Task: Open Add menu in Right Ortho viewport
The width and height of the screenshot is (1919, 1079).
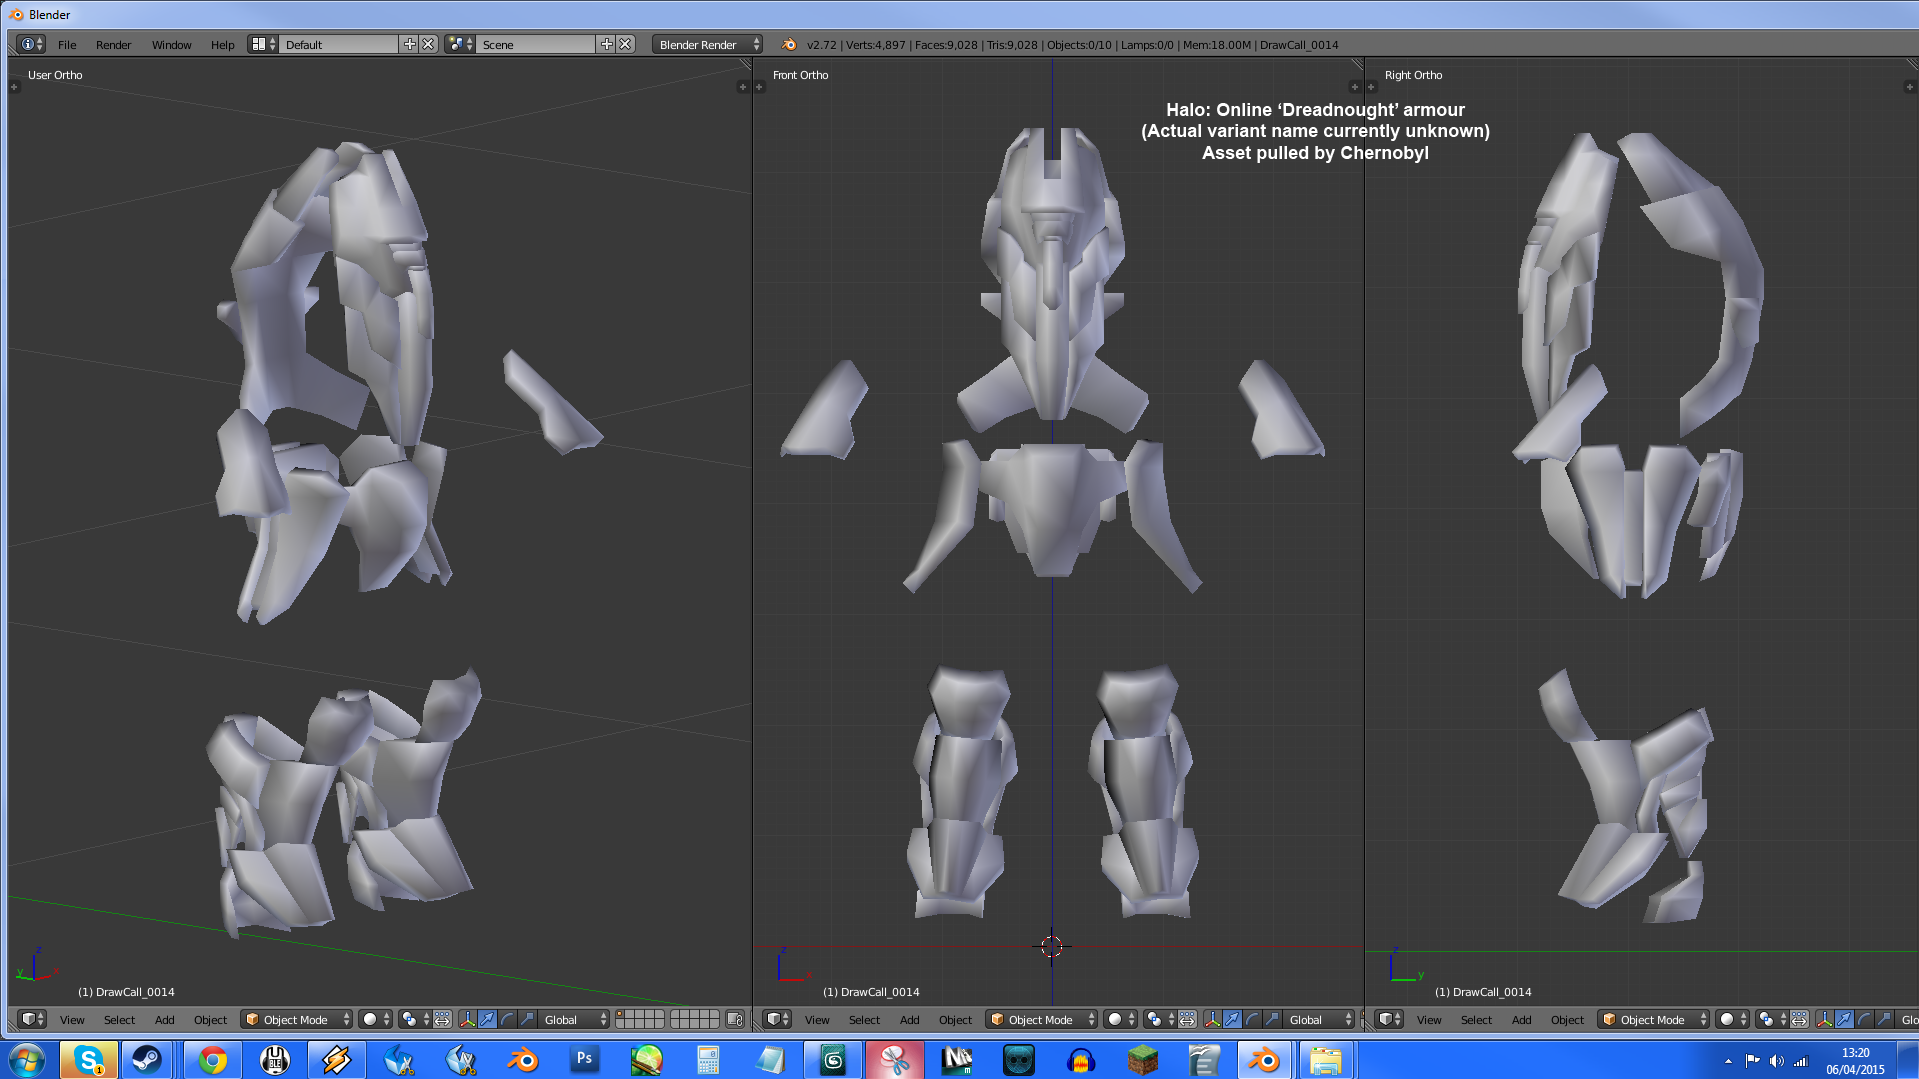Action: point(1522,1020)
